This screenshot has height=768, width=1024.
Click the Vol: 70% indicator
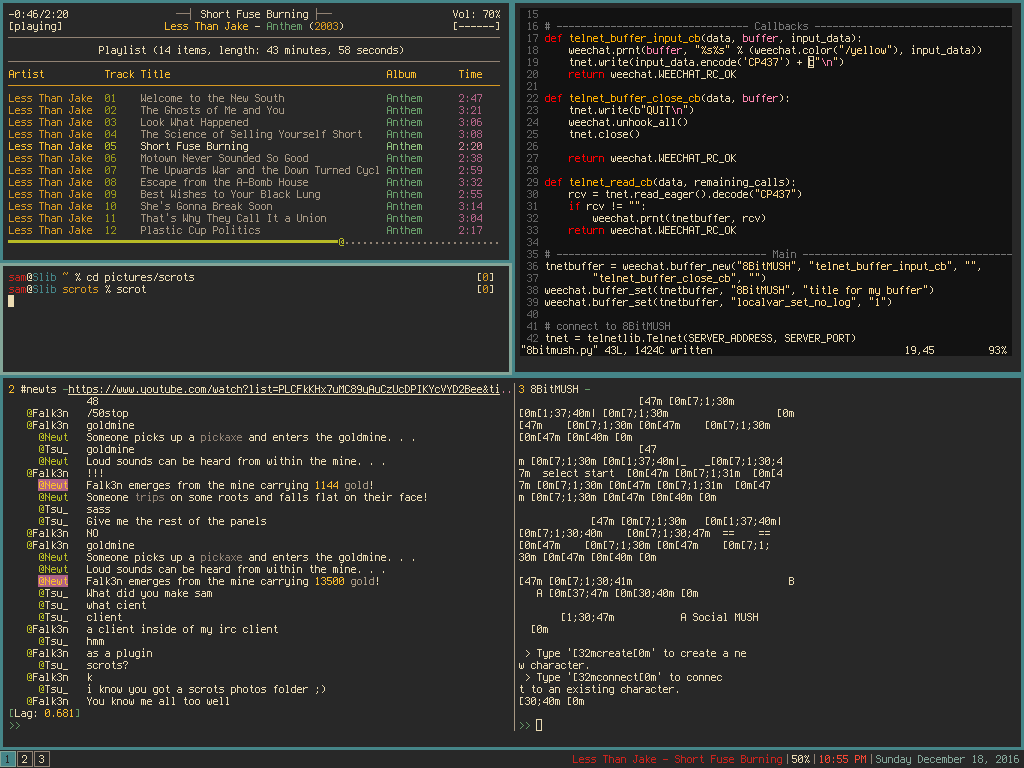coord(476,14)
